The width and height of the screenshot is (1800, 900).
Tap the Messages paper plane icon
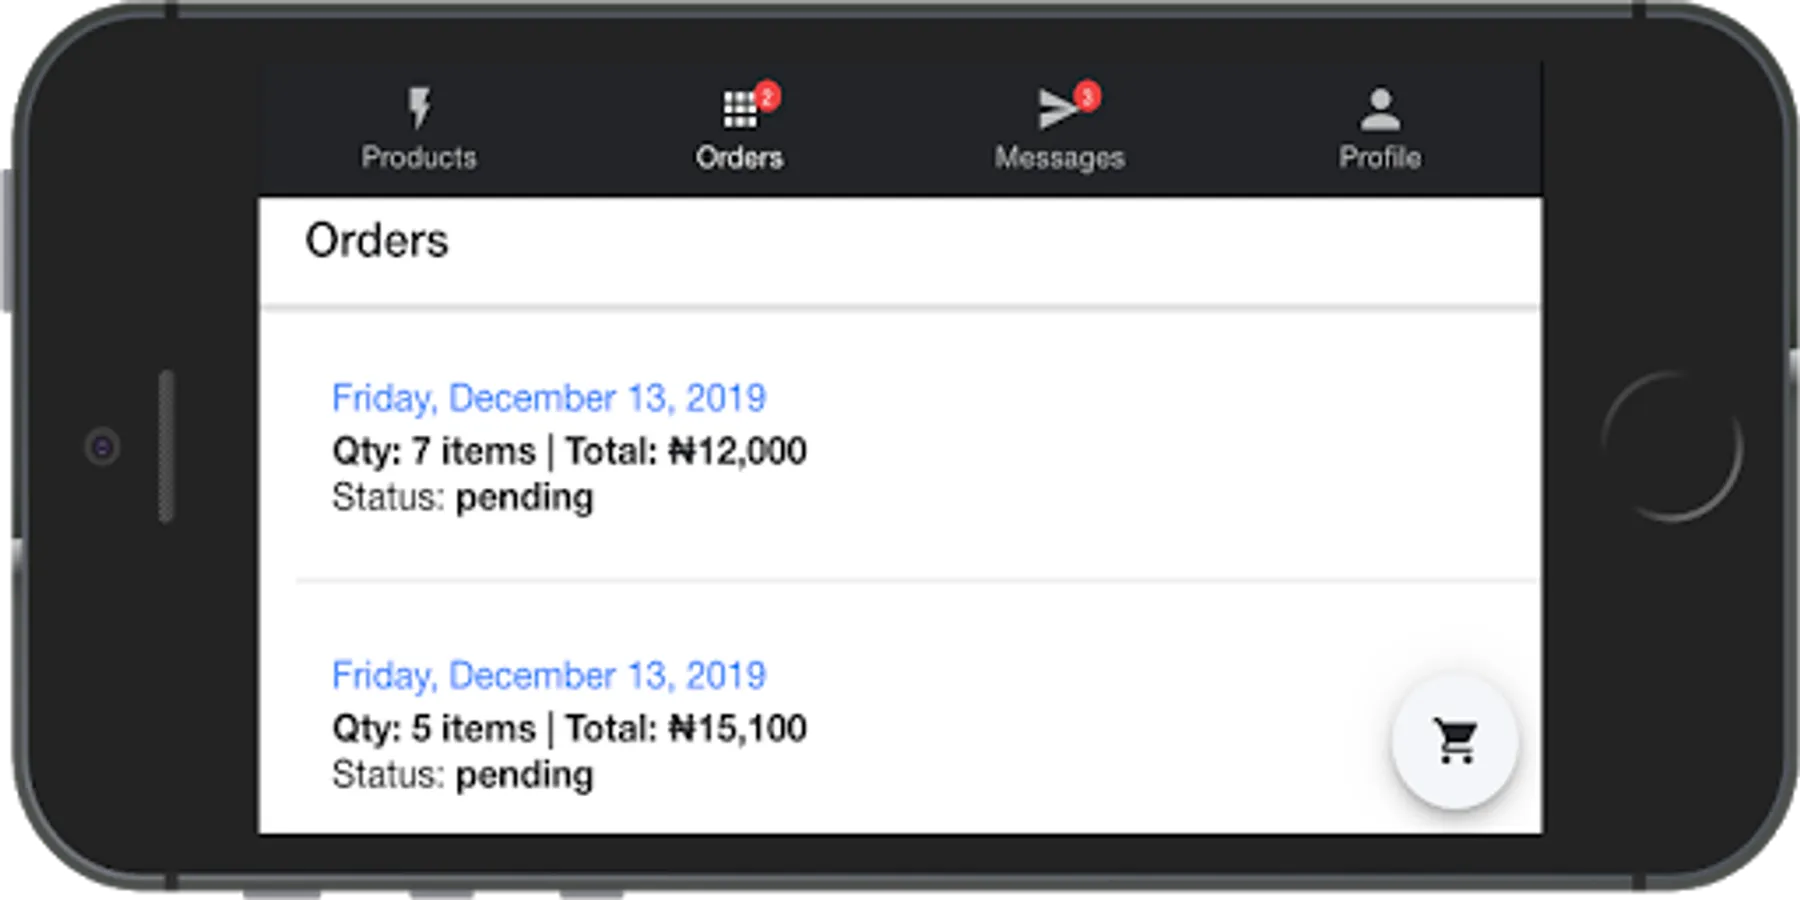1056,110
